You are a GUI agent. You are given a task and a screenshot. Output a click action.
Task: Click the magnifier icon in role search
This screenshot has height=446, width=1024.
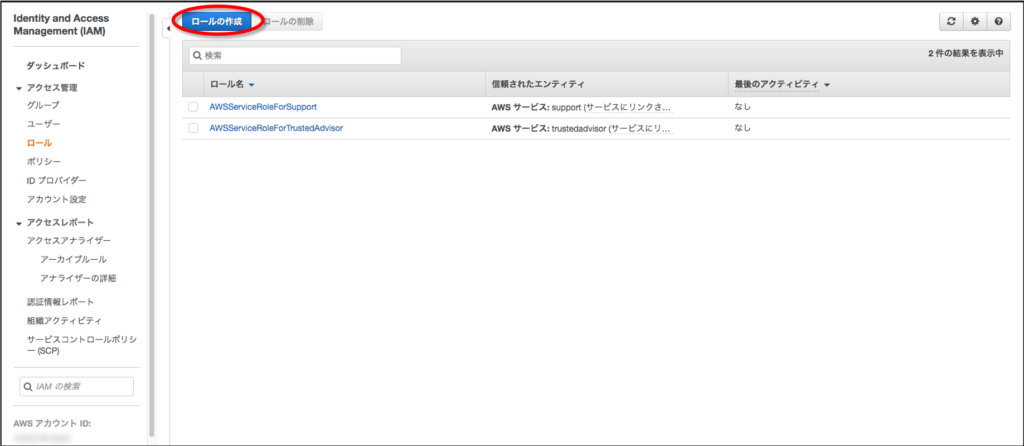tap(198, 56)
